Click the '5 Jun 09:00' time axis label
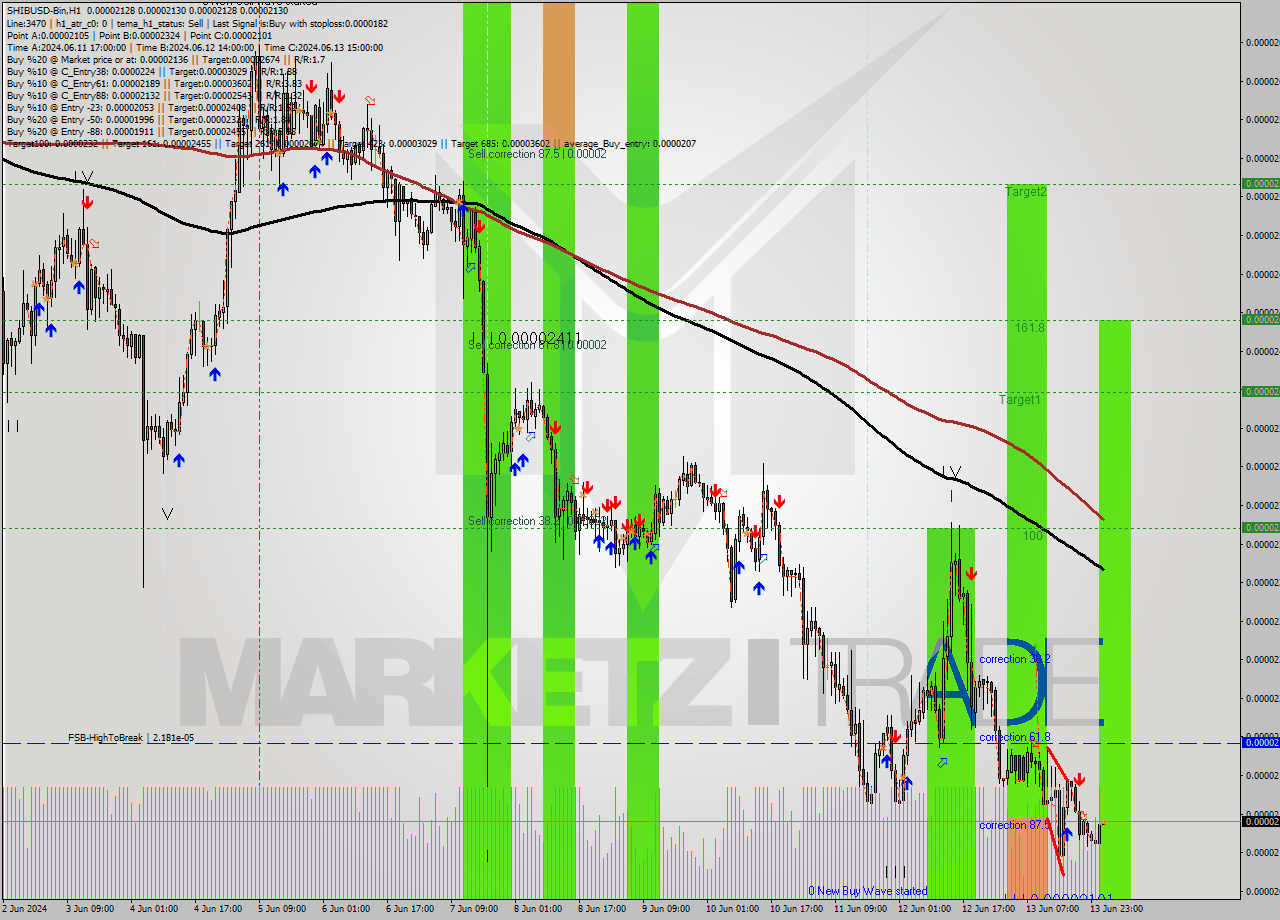The height and width of the screenshot is (920, 1280). tap(282, 909)
